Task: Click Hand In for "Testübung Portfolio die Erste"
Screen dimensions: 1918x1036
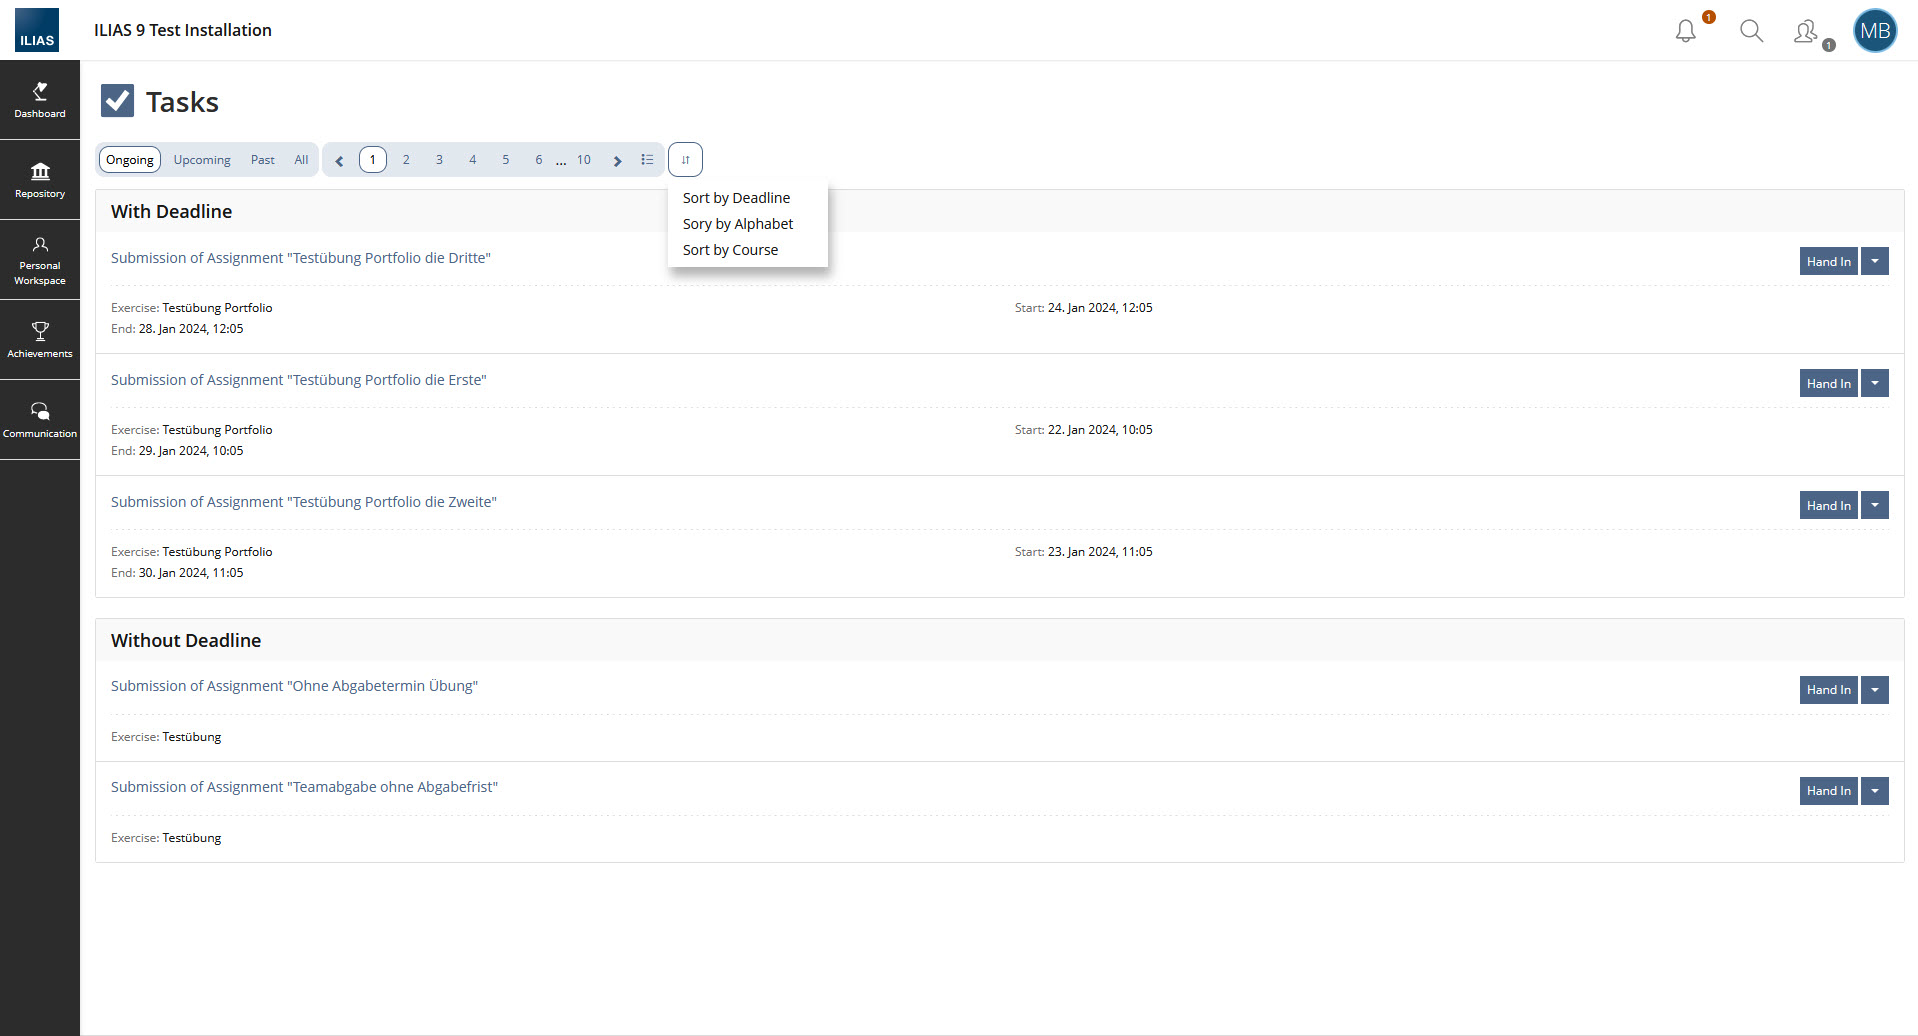Action: (1828, 384)
